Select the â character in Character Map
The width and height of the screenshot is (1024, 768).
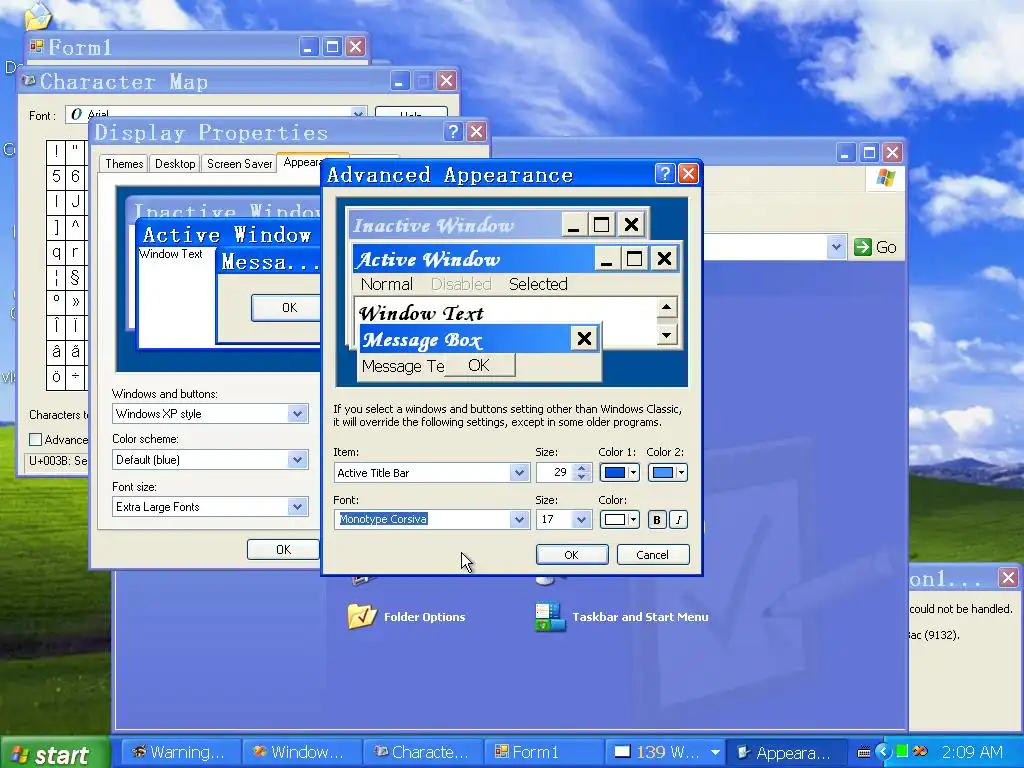[56, 352]
